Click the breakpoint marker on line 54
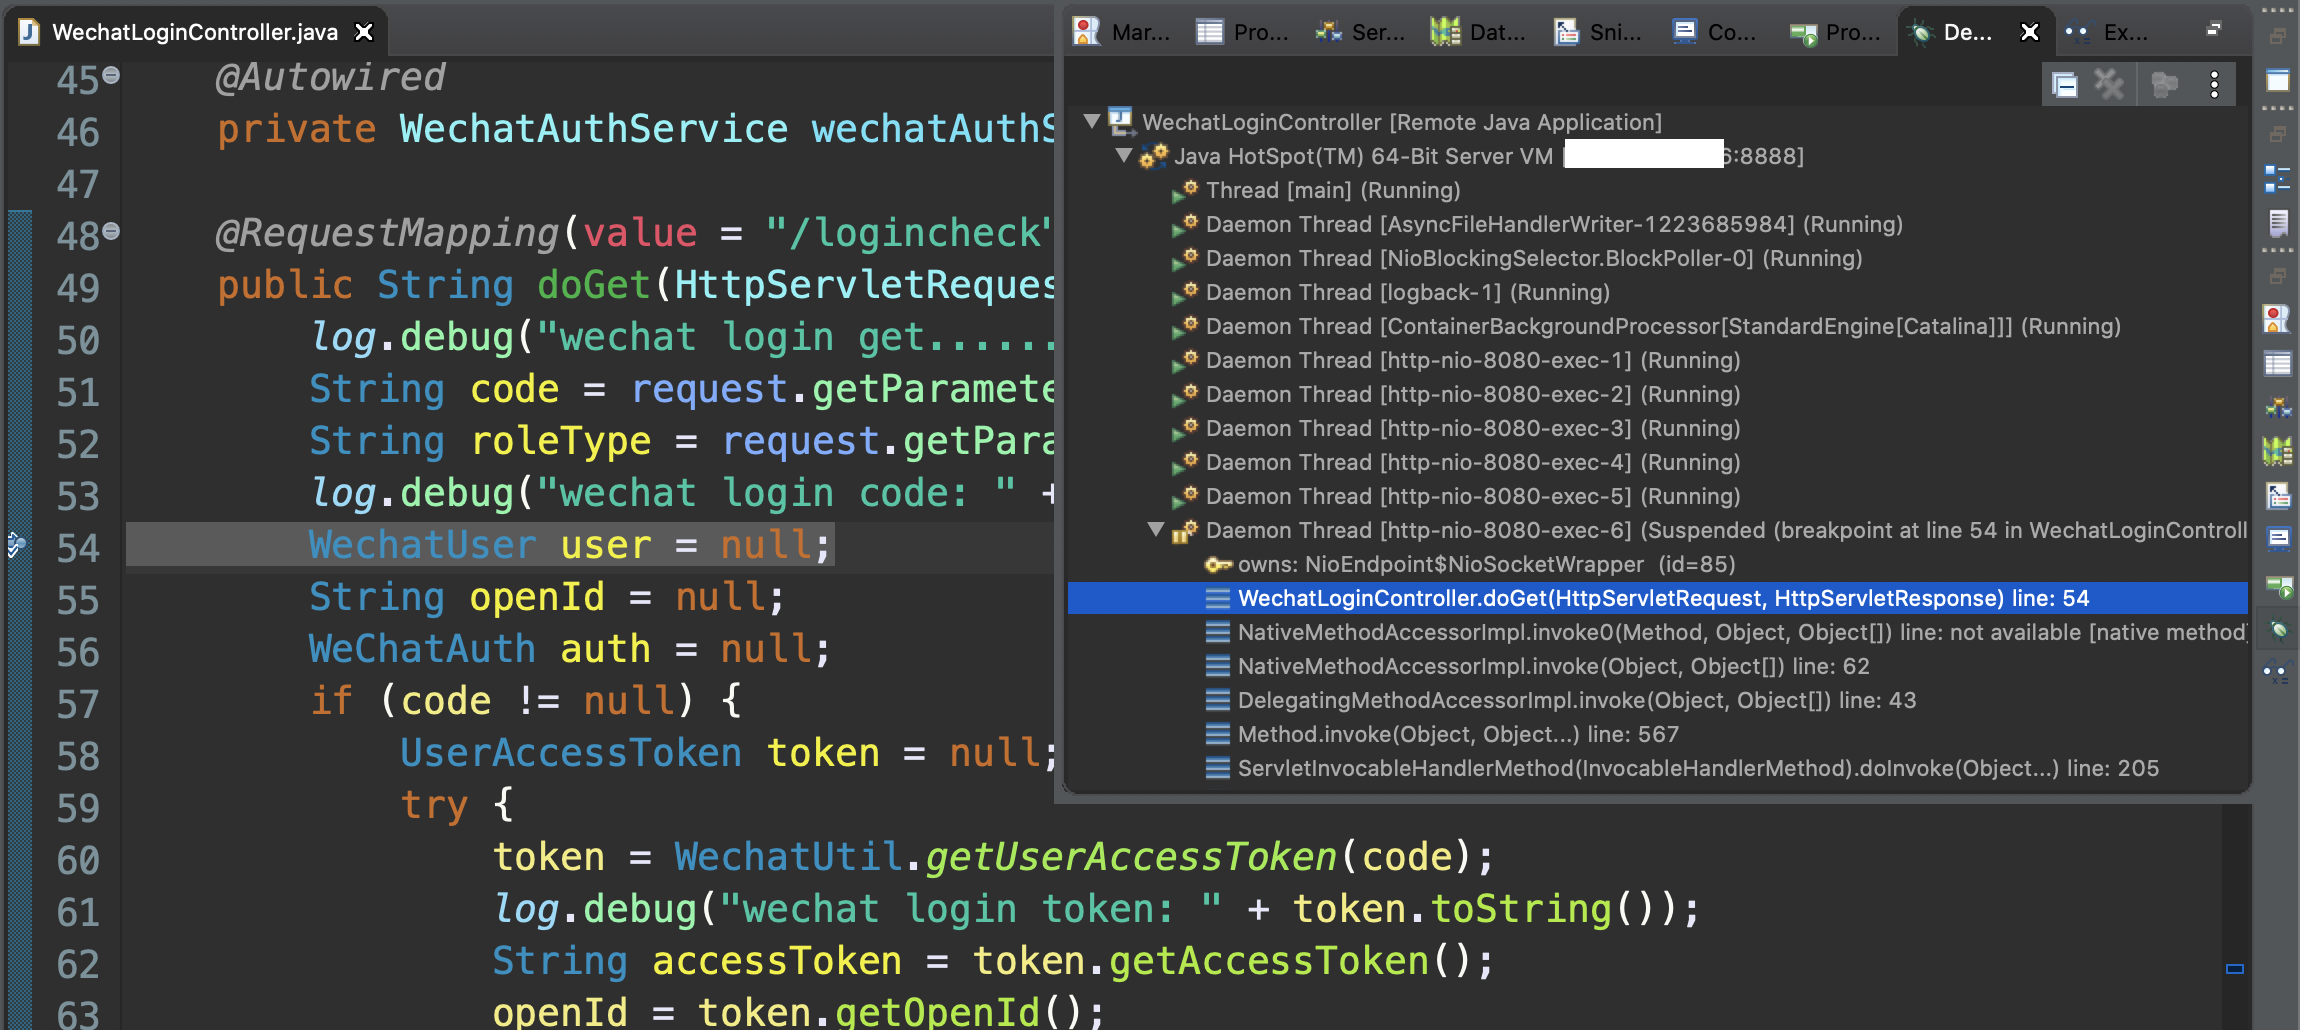Screen dimensions: 2300x1030 click(17, 545)
